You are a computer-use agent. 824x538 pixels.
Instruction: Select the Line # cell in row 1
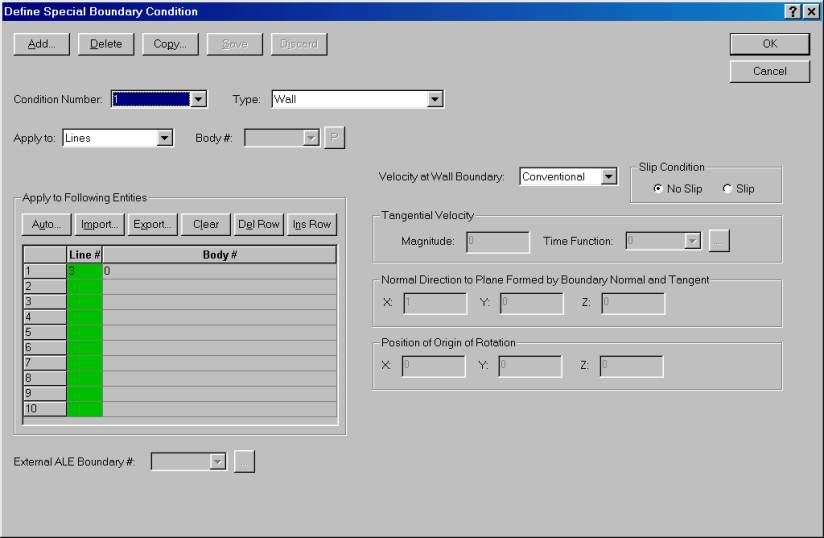point(84,271)
